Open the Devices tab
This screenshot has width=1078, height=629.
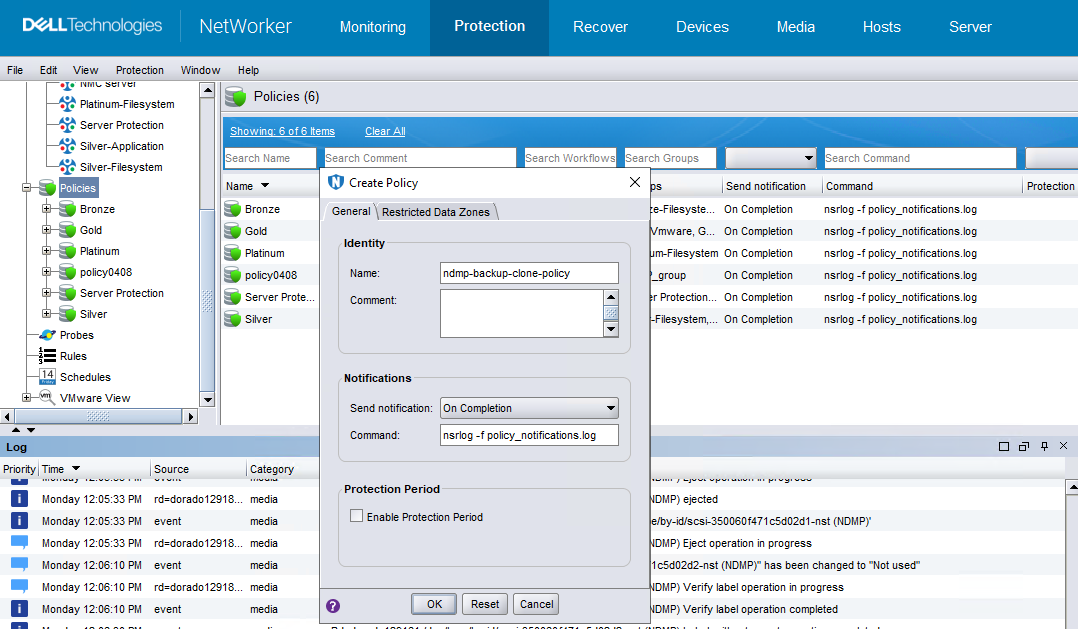pos(702,27)
